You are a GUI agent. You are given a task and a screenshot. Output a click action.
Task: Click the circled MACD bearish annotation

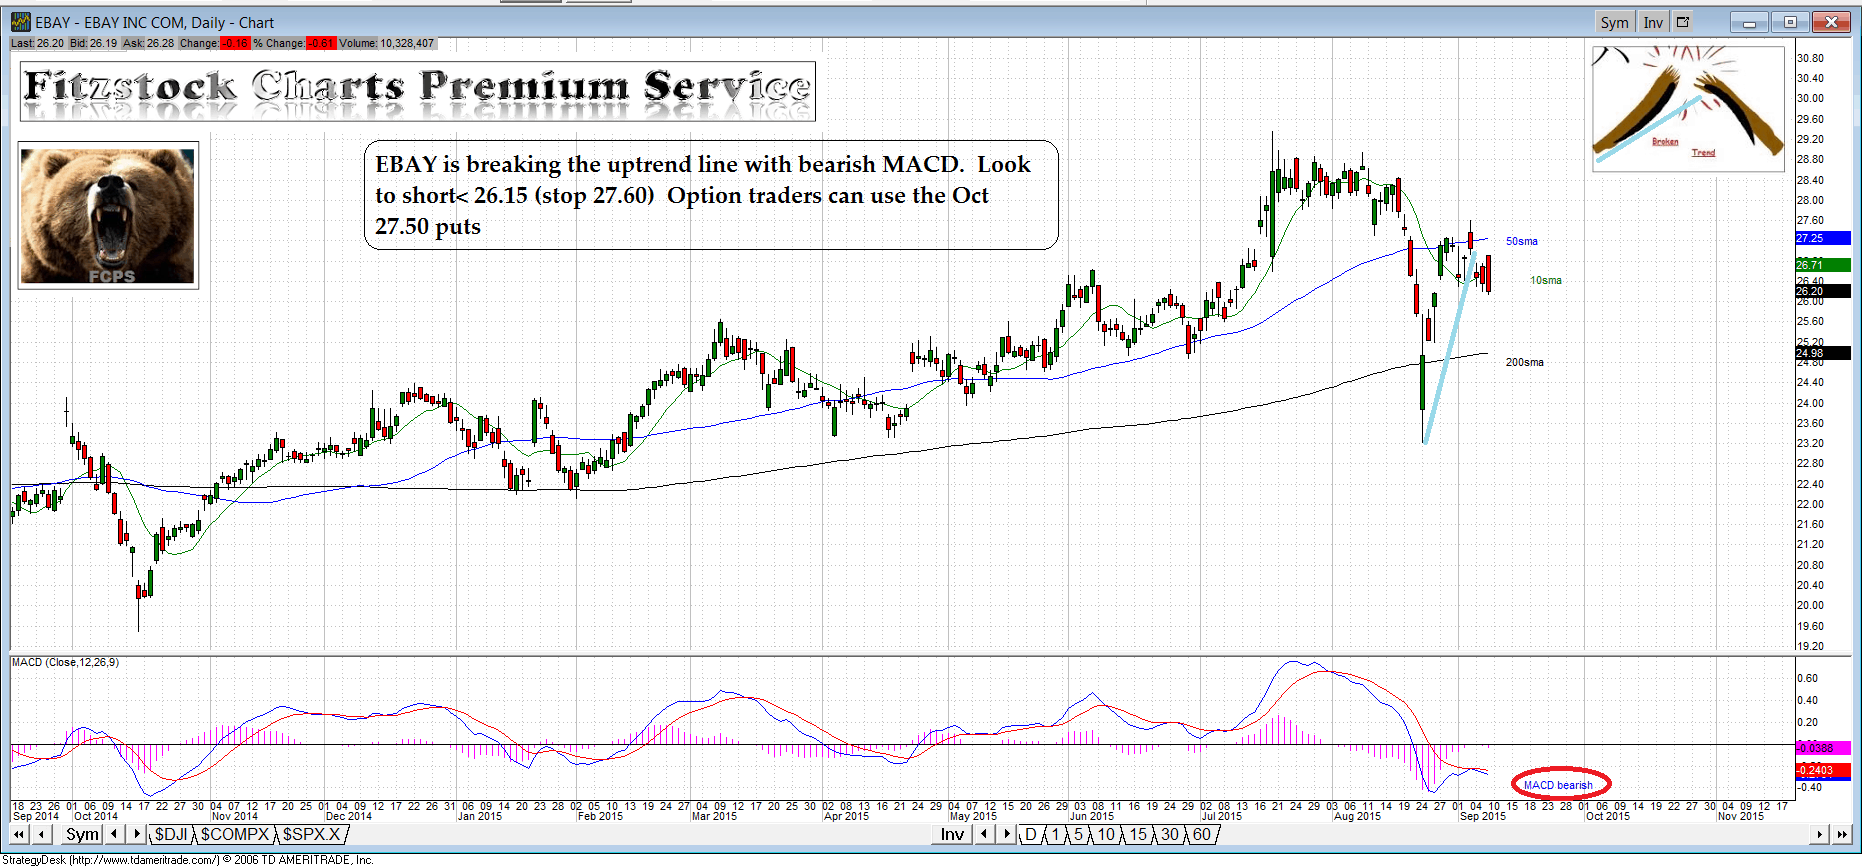tap(1559, 784)
